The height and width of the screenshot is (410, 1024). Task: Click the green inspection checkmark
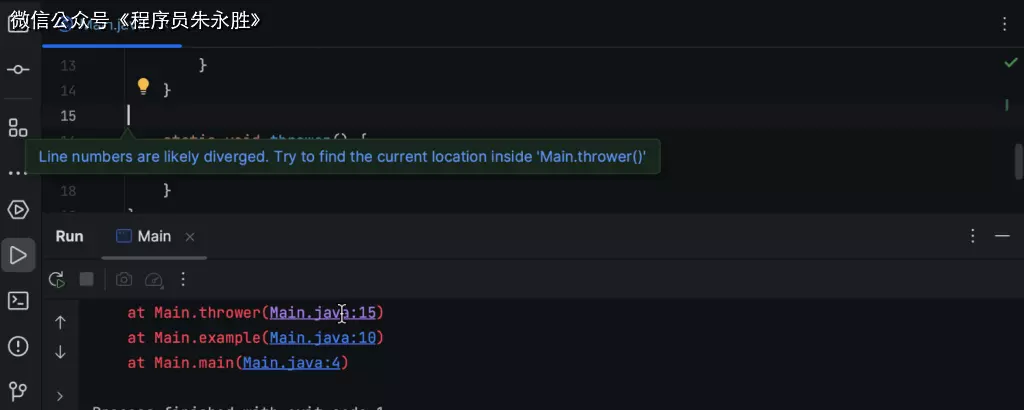tap(1010, 62)
